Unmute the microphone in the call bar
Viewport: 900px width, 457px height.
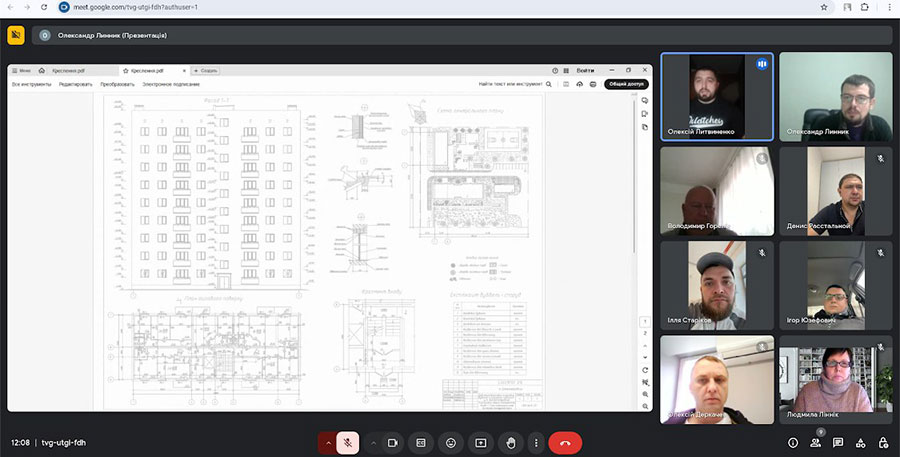pyautogui.click(x=348, y=442)
